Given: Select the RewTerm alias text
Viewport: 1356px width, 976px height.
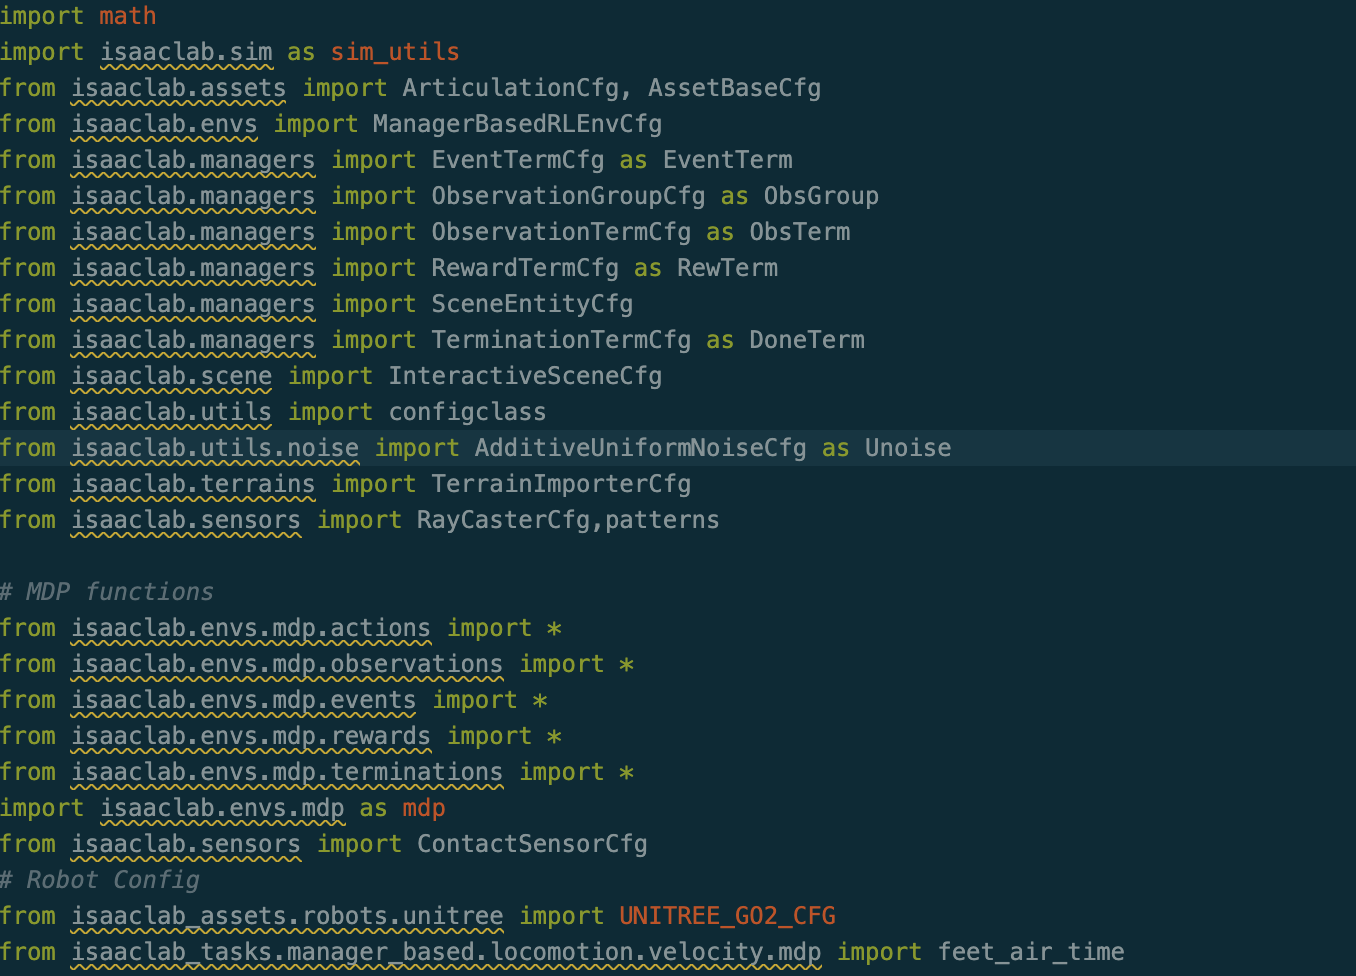Looking at the screenshot, I should click(x=727, y=268).
